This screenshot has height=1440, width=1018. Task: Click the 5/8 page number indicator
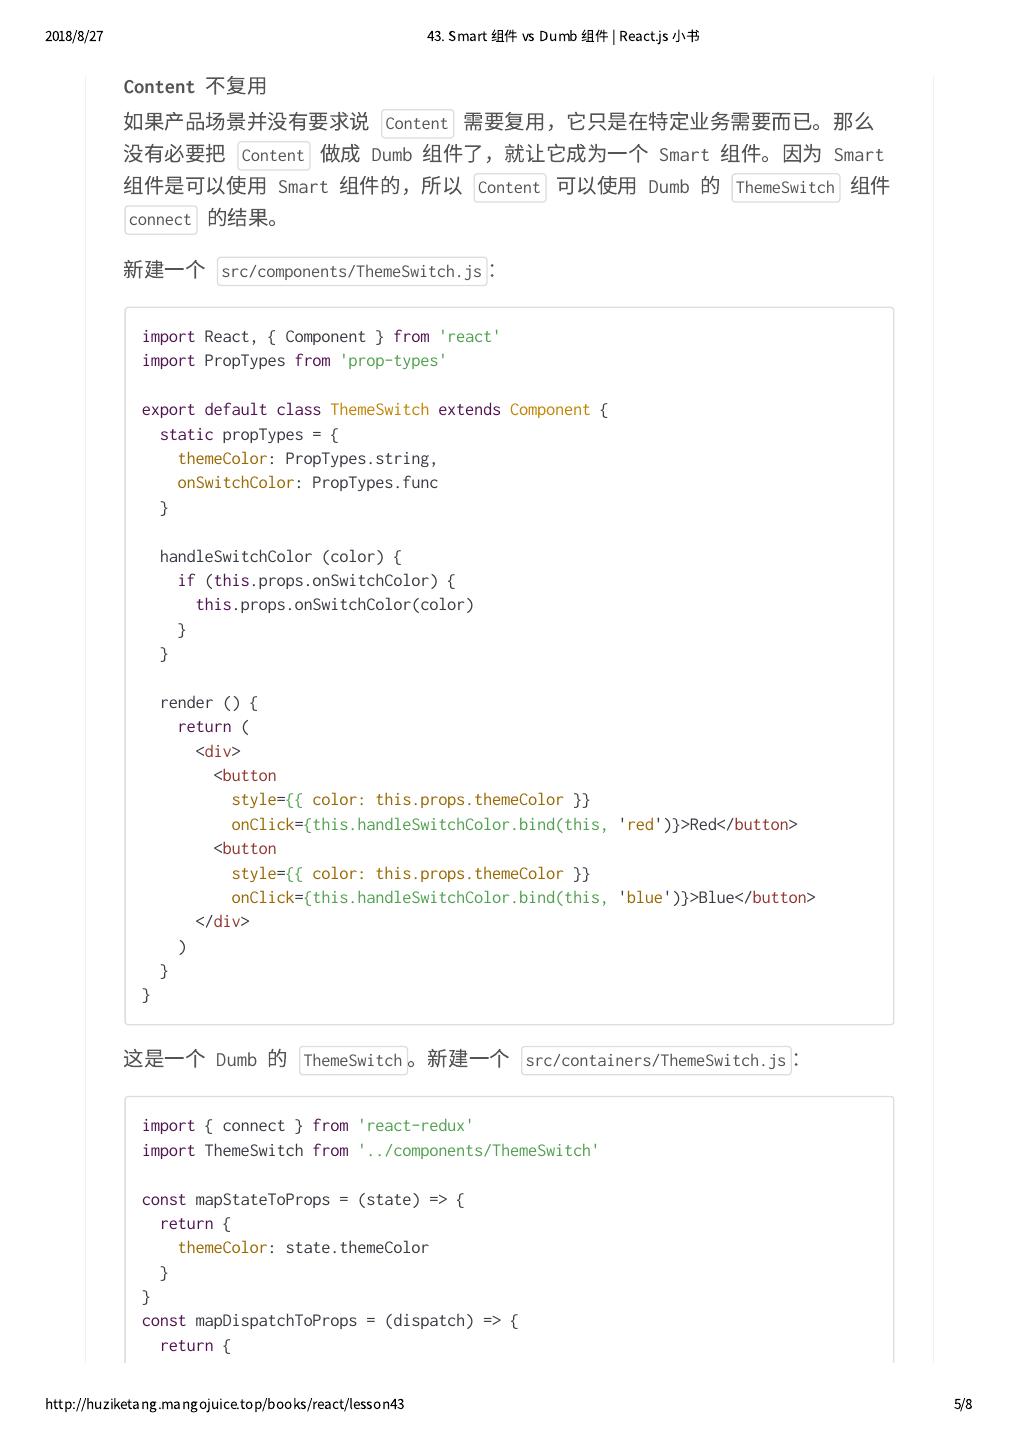tap(962, 1404)
